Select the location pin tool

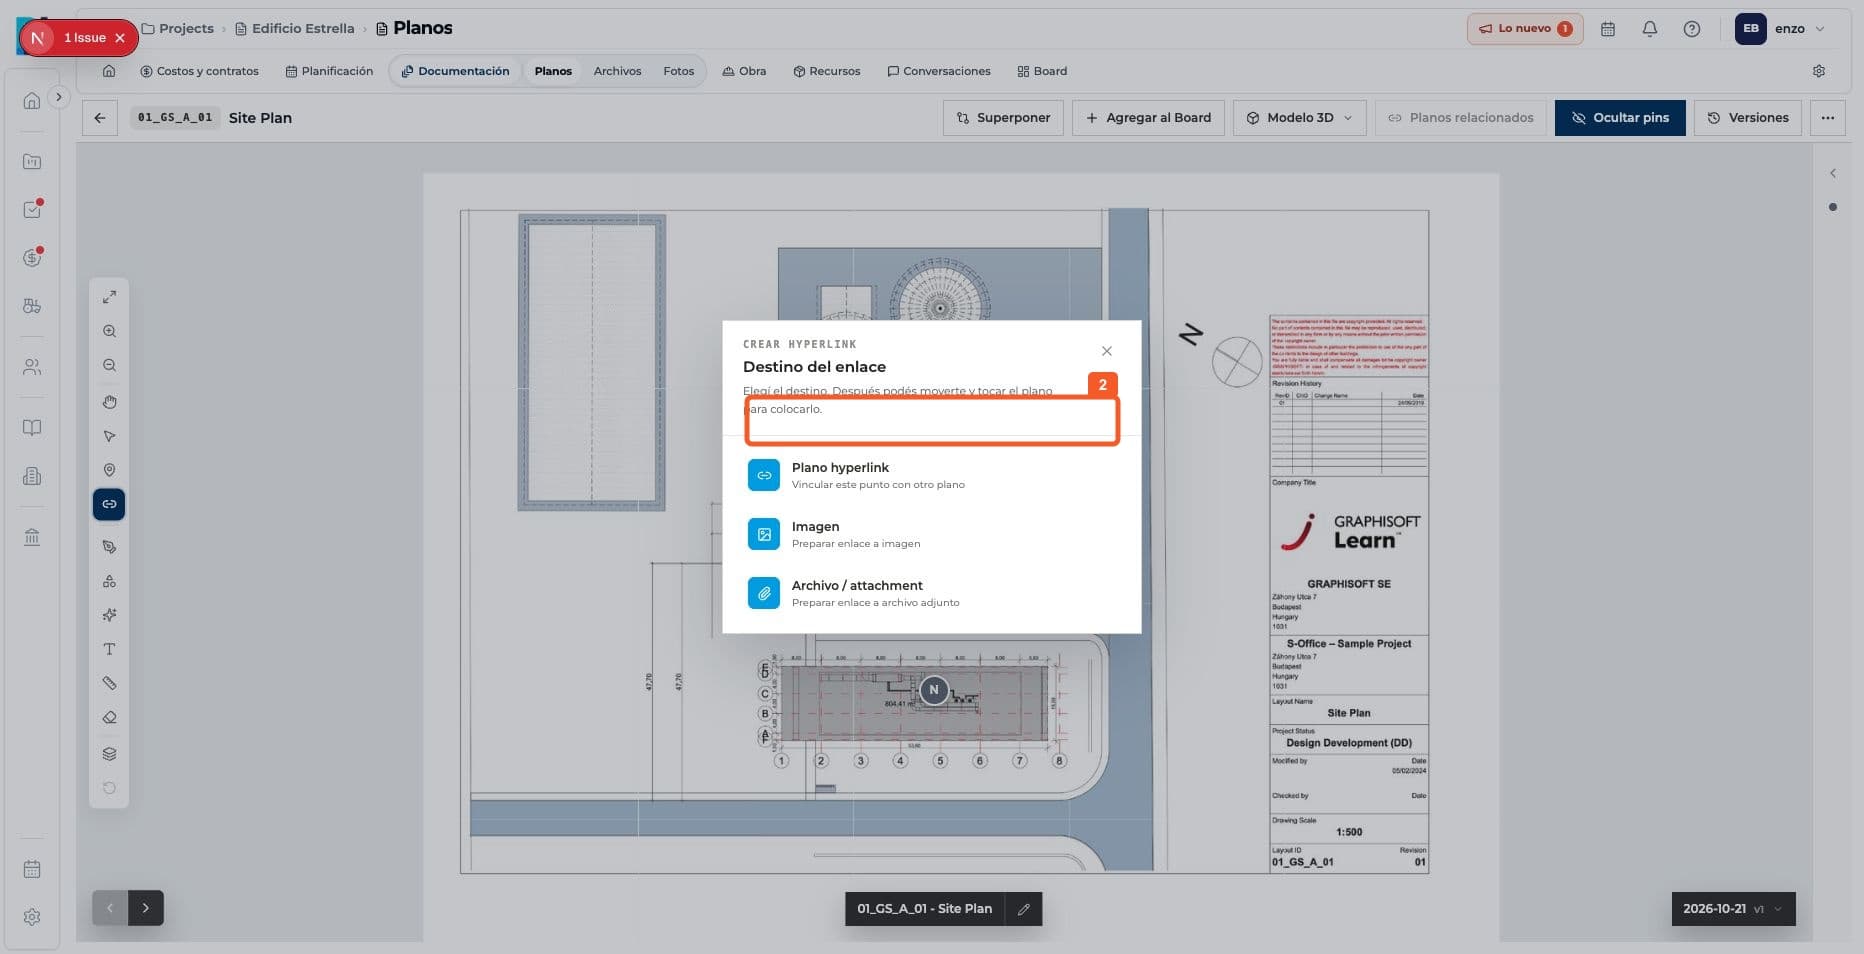click(x=109, y=470)
